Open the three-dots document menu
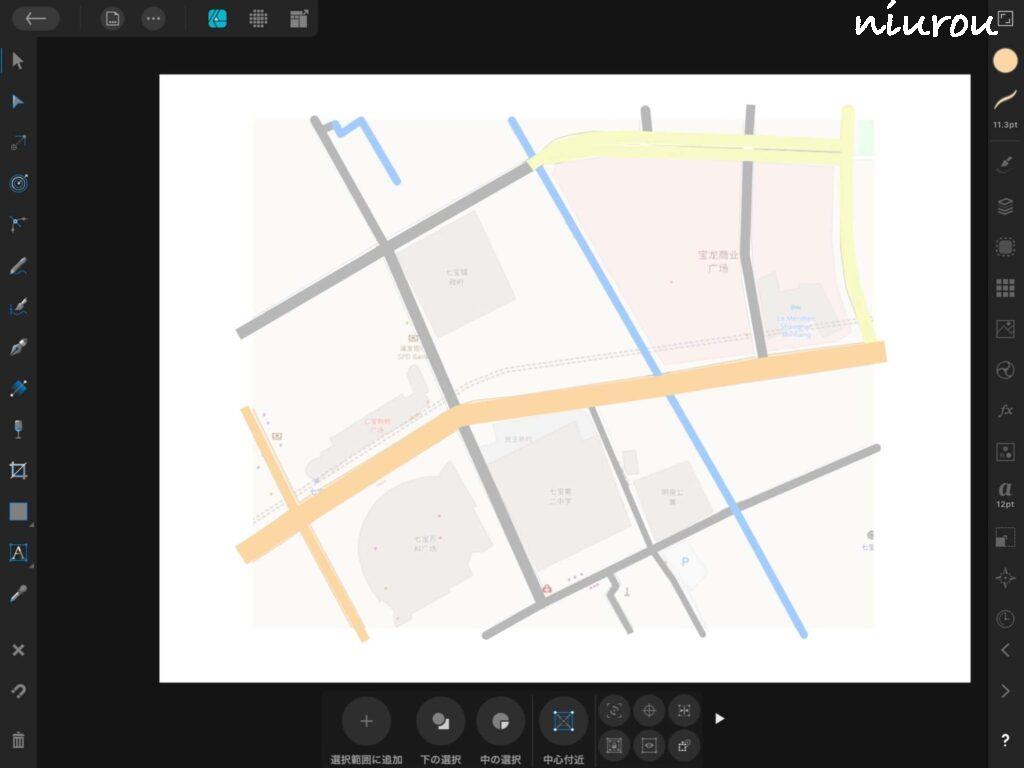The image size is (1024, 768). coord(153,18)
